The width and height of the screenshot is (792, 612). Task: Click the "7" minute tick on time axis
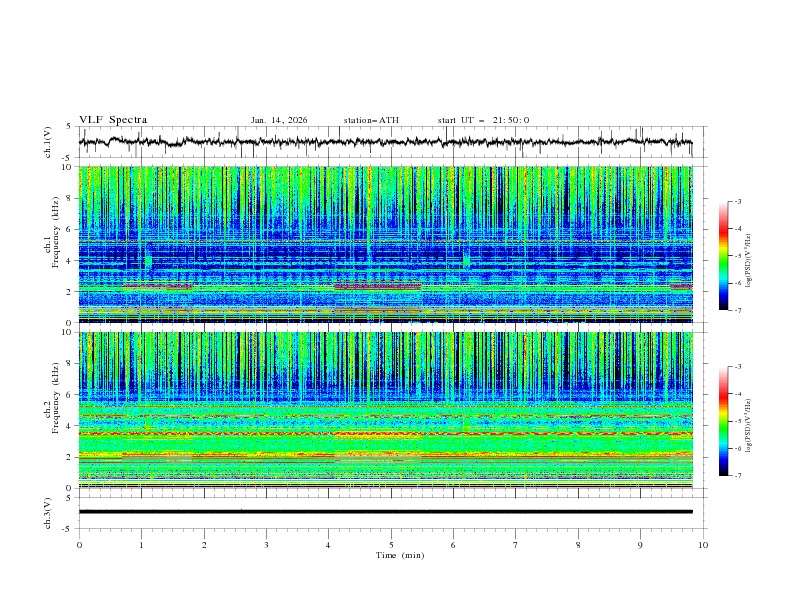click(x=516, y=545)
